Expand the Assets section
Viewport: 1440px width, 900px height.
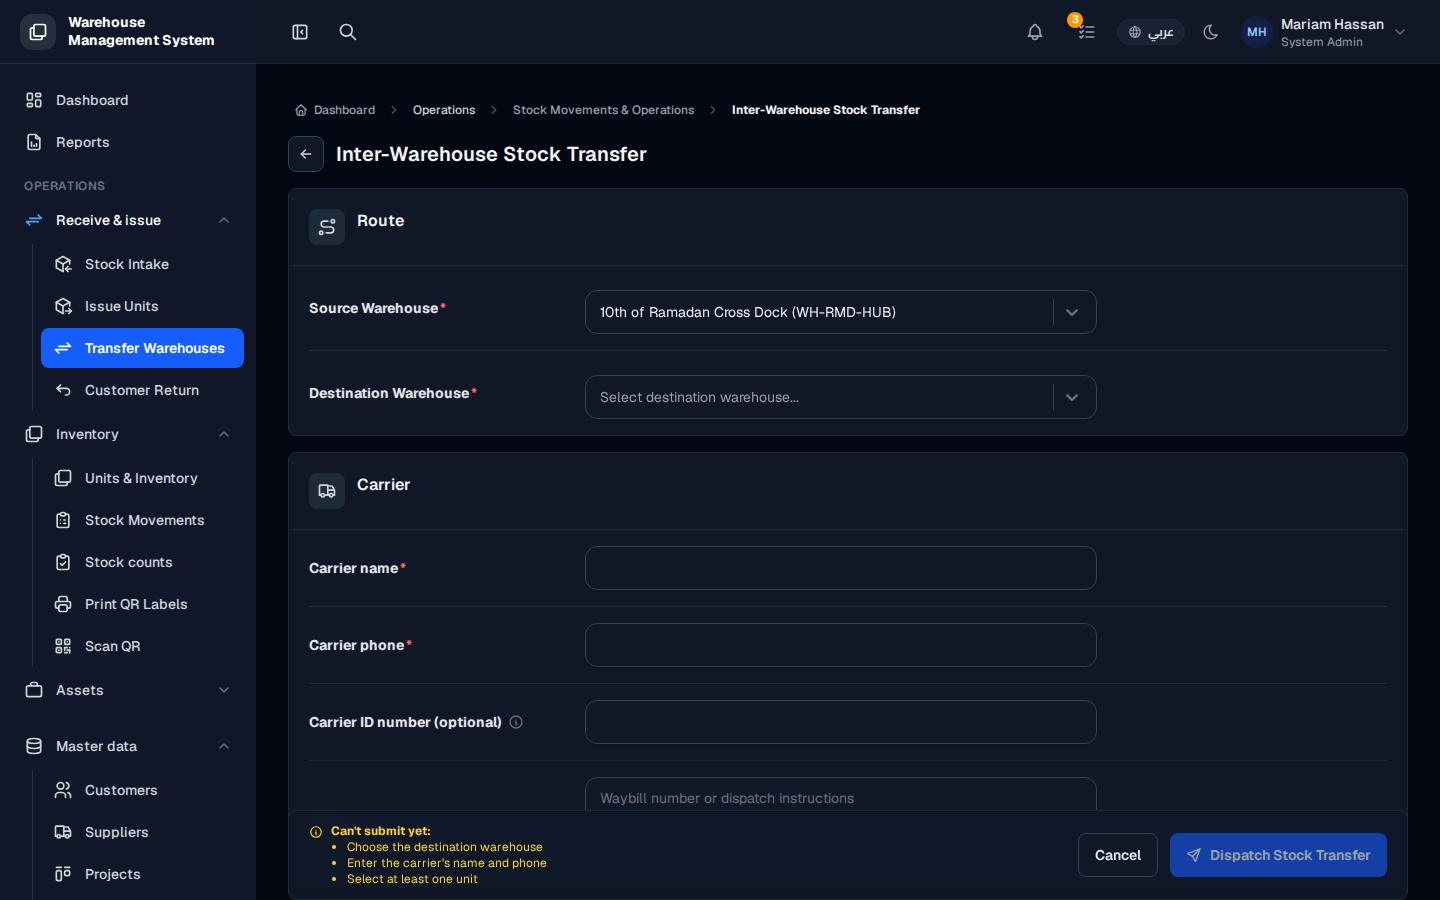128,690
